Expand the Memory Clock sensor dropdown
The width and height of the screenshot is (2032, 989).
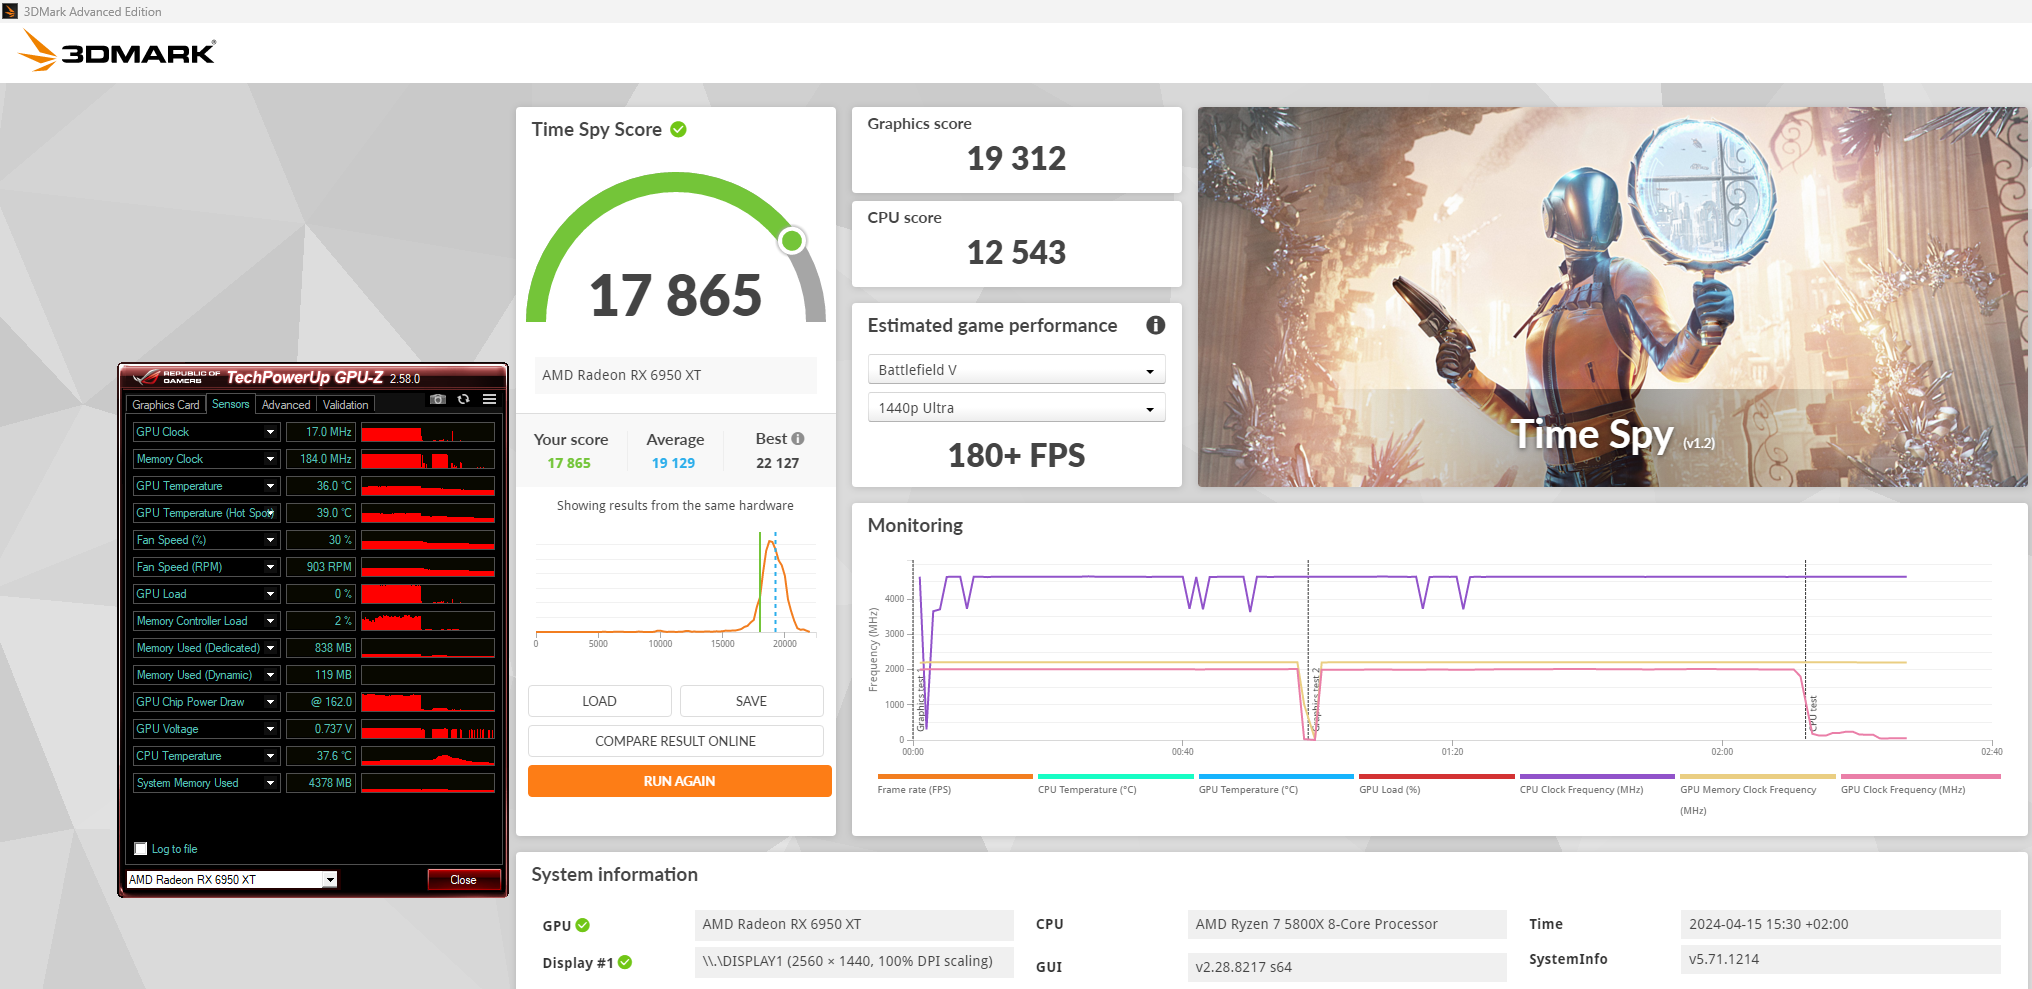[x=270, y=459]
